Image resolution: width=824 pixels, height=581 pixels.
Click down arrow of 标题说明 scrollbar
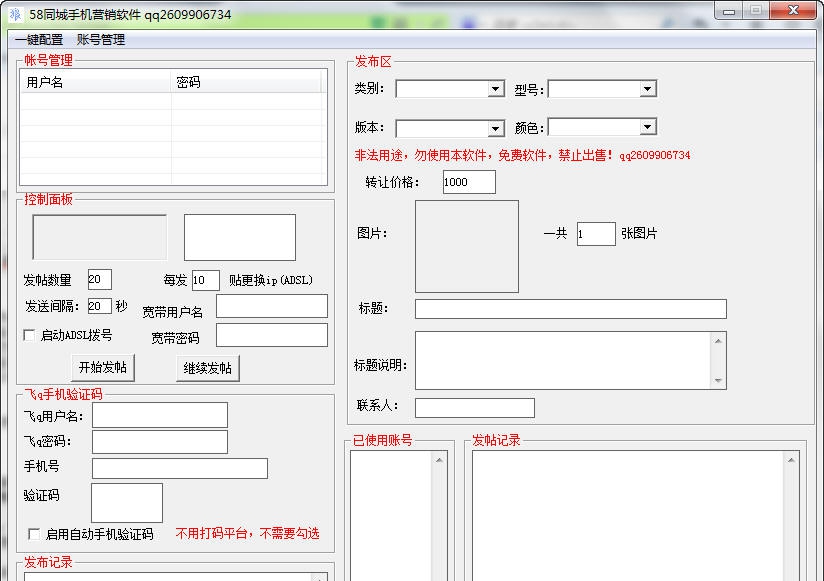tap(718, 380)
